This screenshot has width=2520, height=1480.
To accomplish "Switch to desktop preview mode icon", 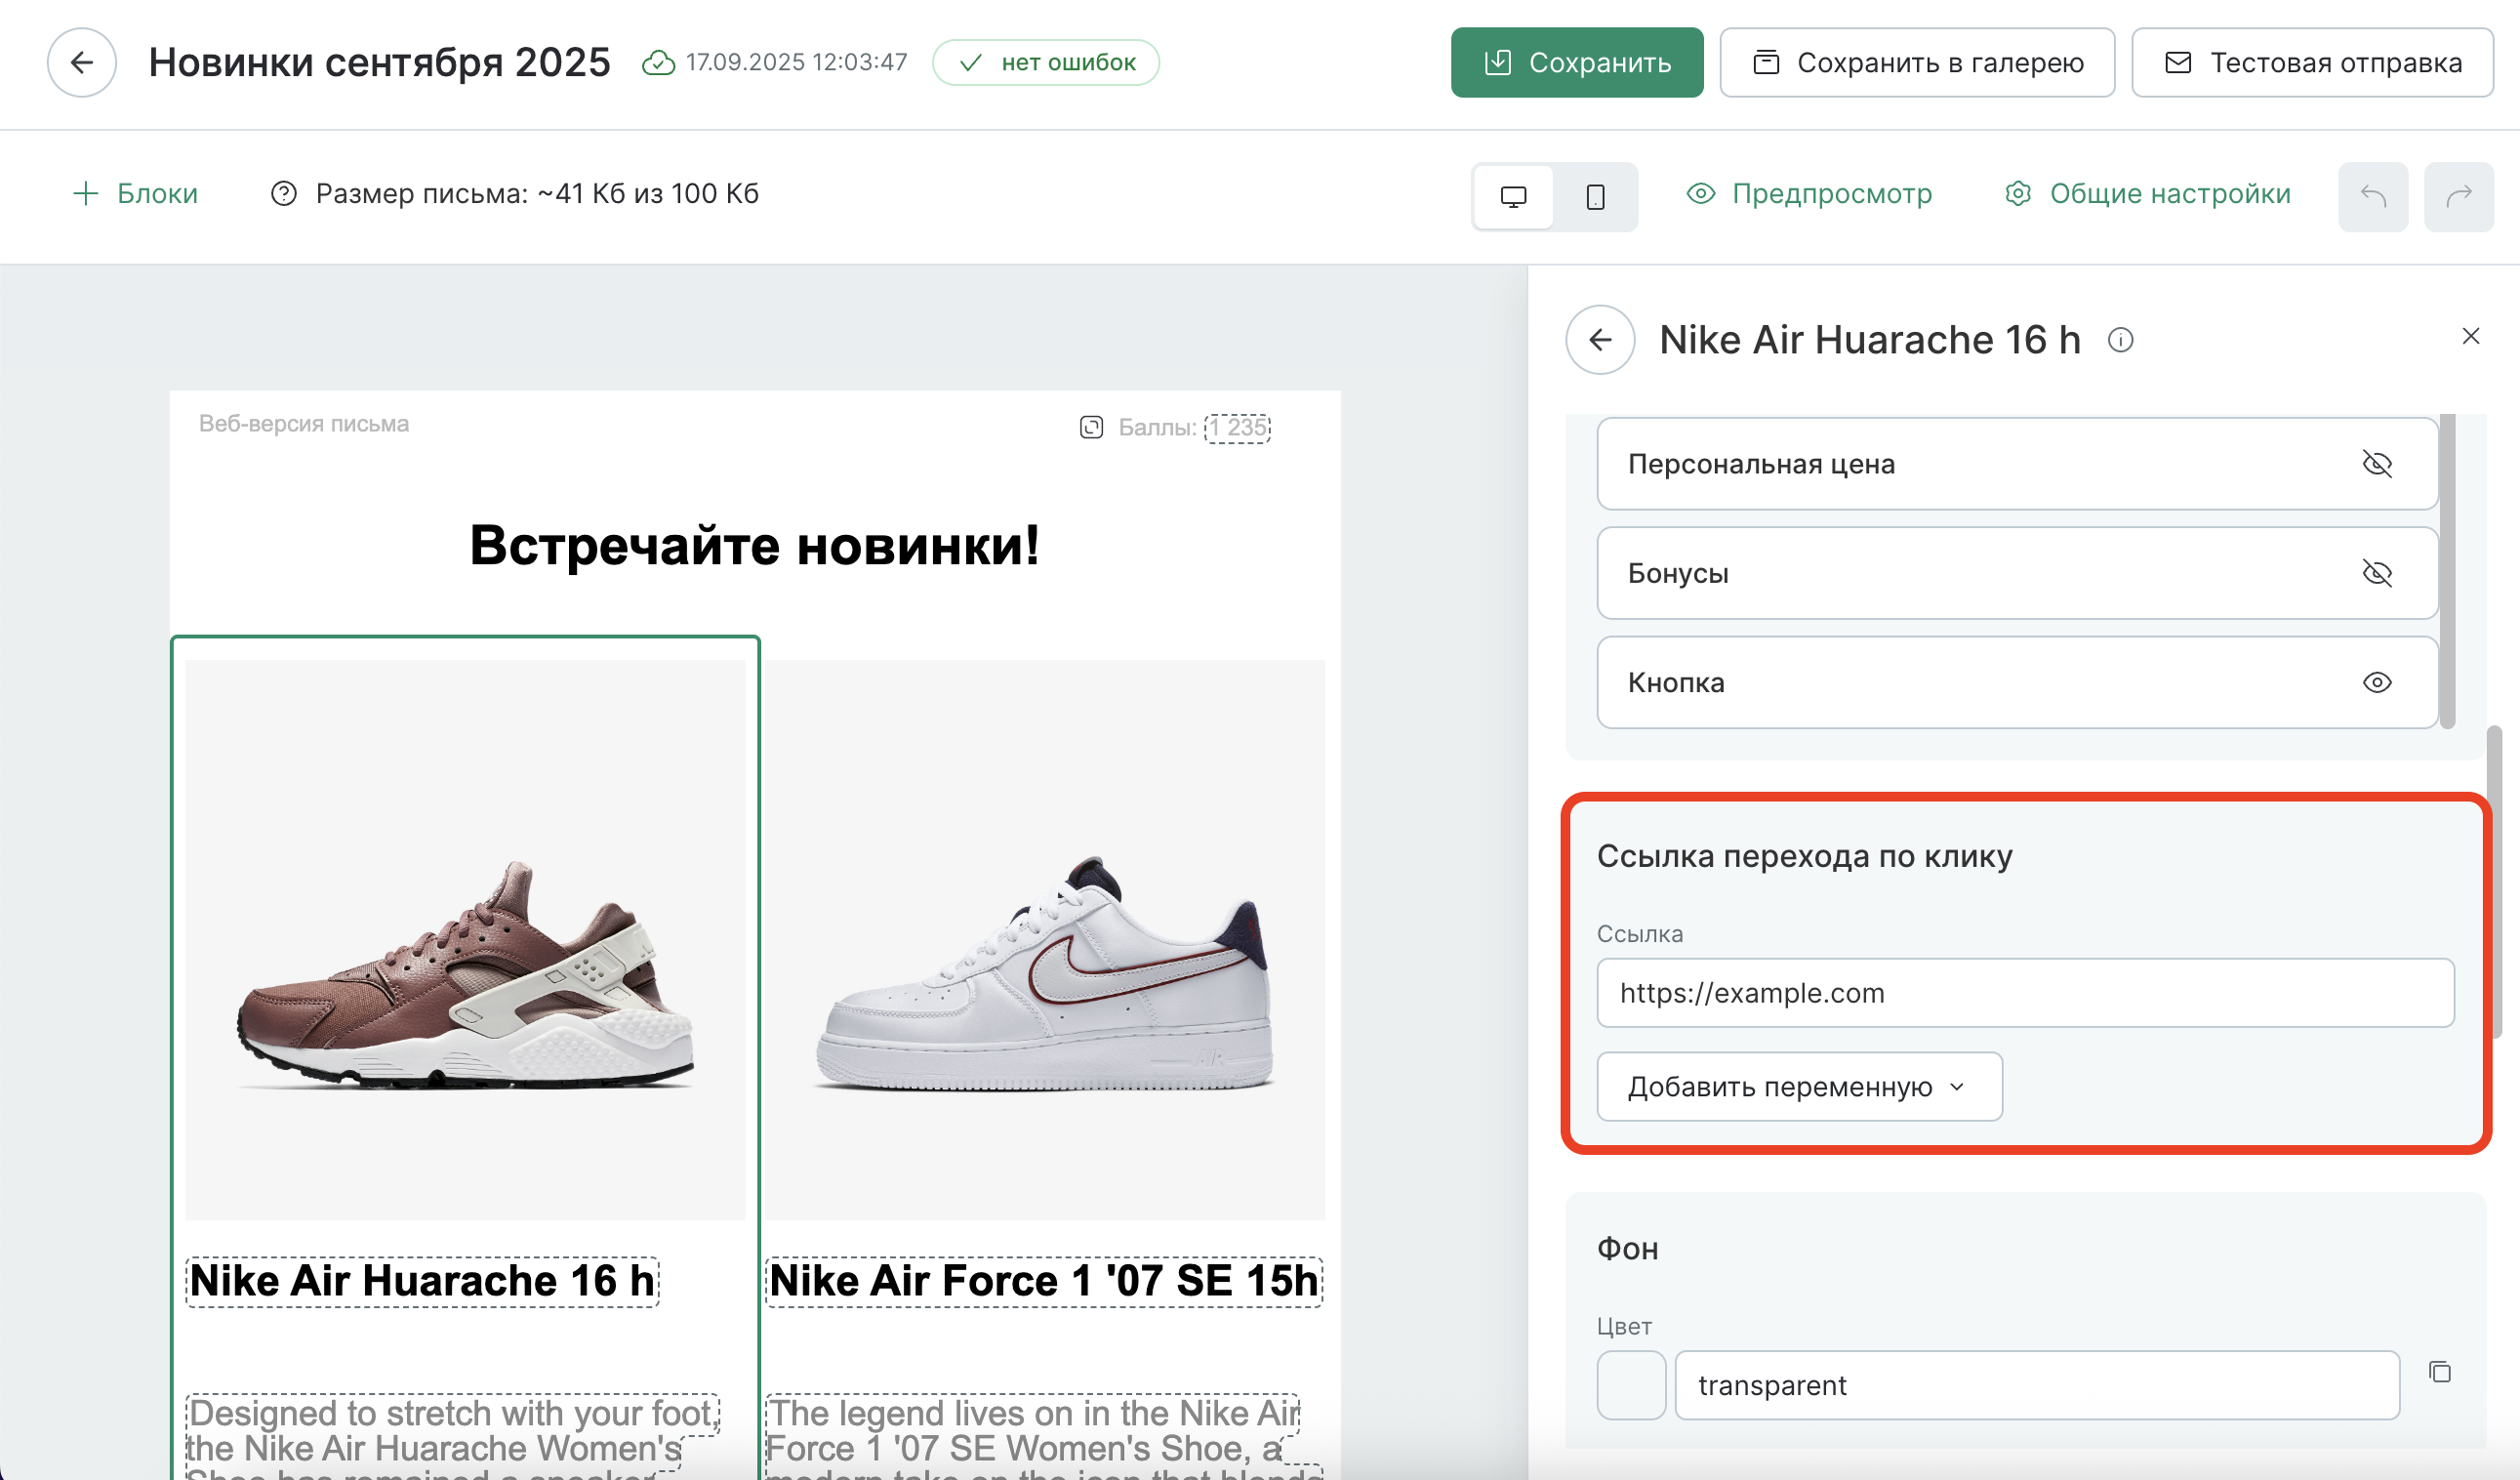I will coord(1513,196).
